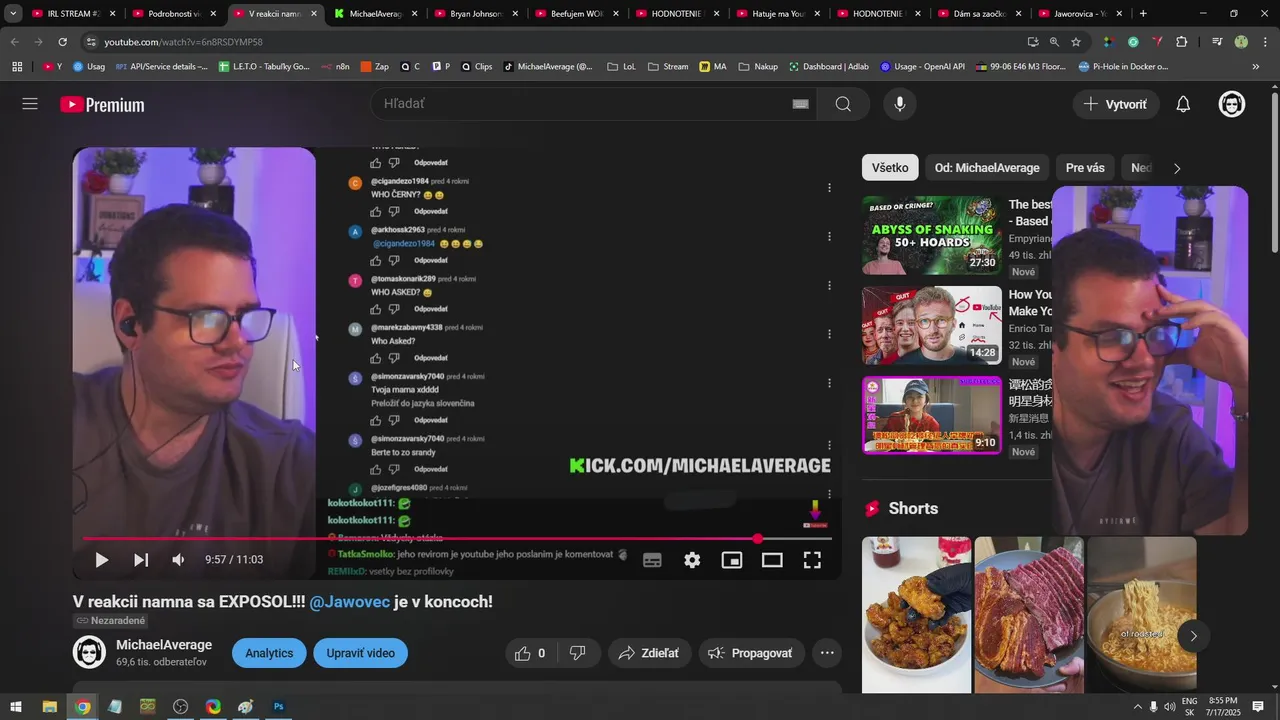Seek on the video progress bar
Image resolution: width=1280 pixels, height=720 pixels.
point(457,539)
